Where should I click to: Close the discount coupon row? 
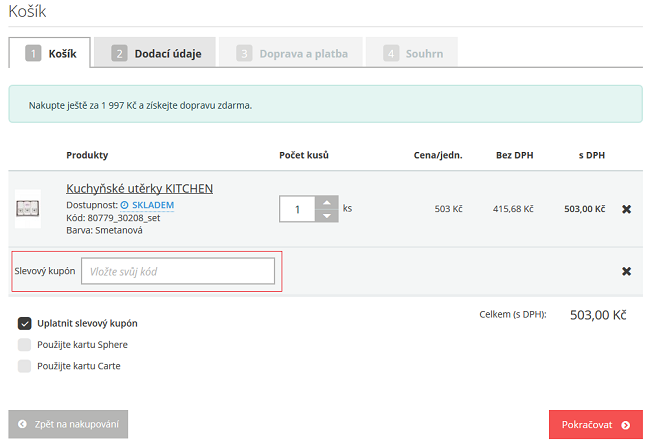[626, 271]
